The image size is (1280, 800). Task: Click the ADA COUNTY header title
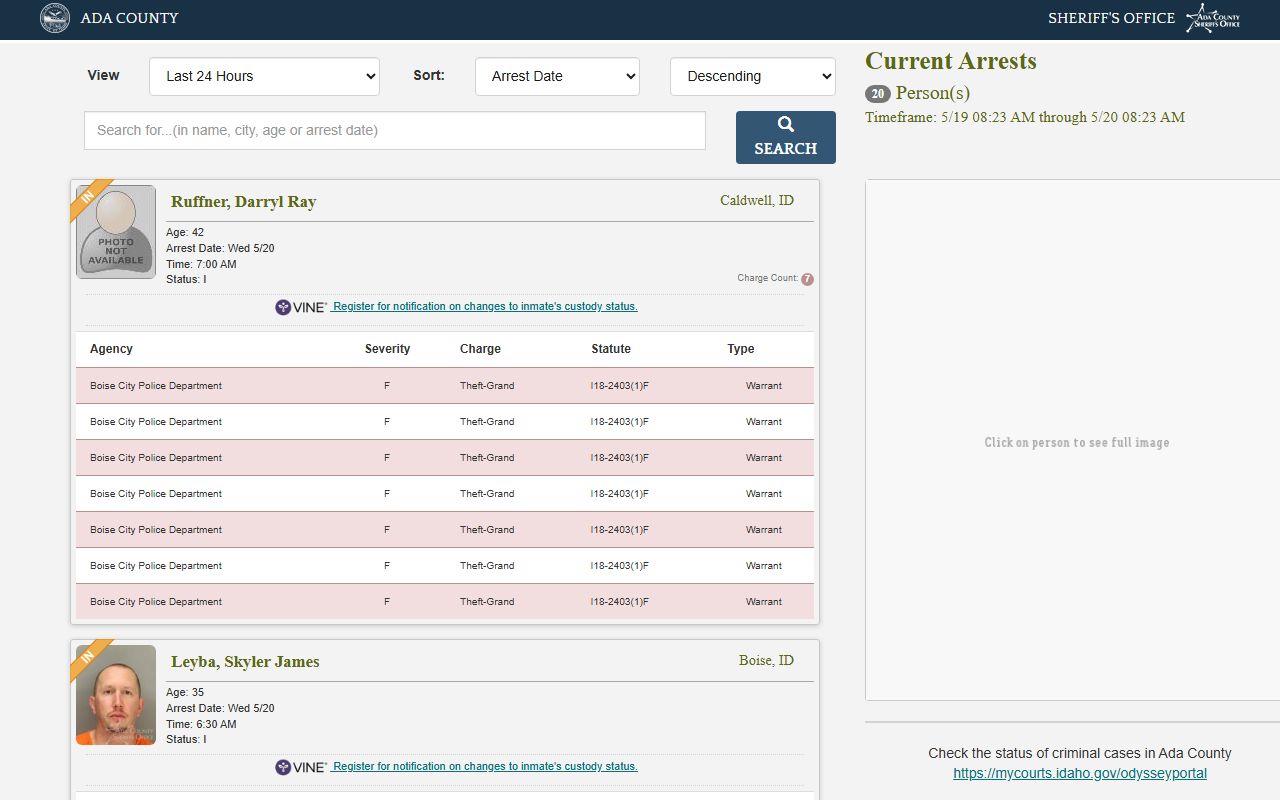130,18
